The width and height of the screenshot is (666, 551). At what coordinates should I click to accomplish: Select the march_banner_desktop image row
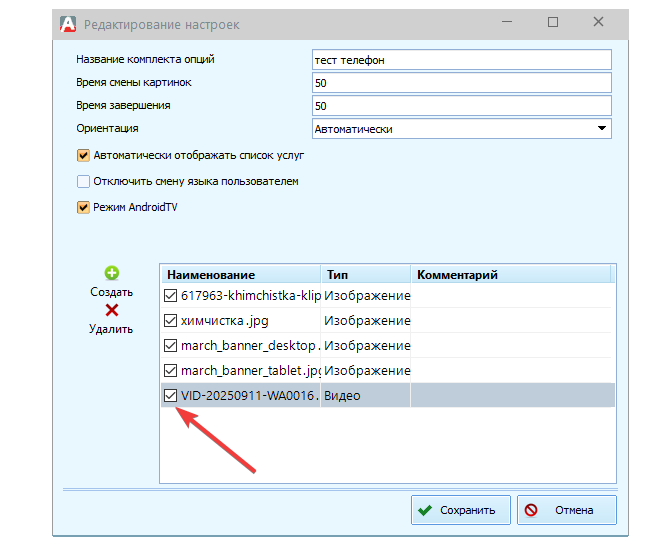click(250, 346)
